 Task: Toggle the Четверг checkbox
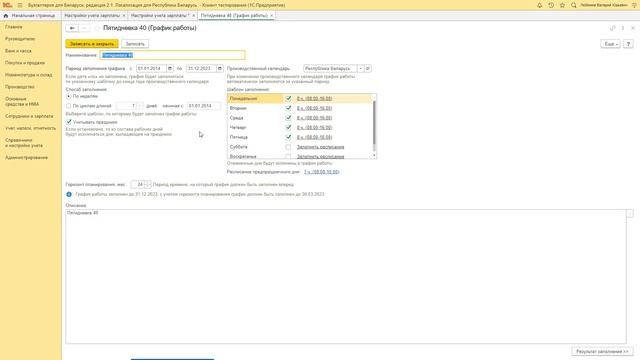tap(288, 127)
